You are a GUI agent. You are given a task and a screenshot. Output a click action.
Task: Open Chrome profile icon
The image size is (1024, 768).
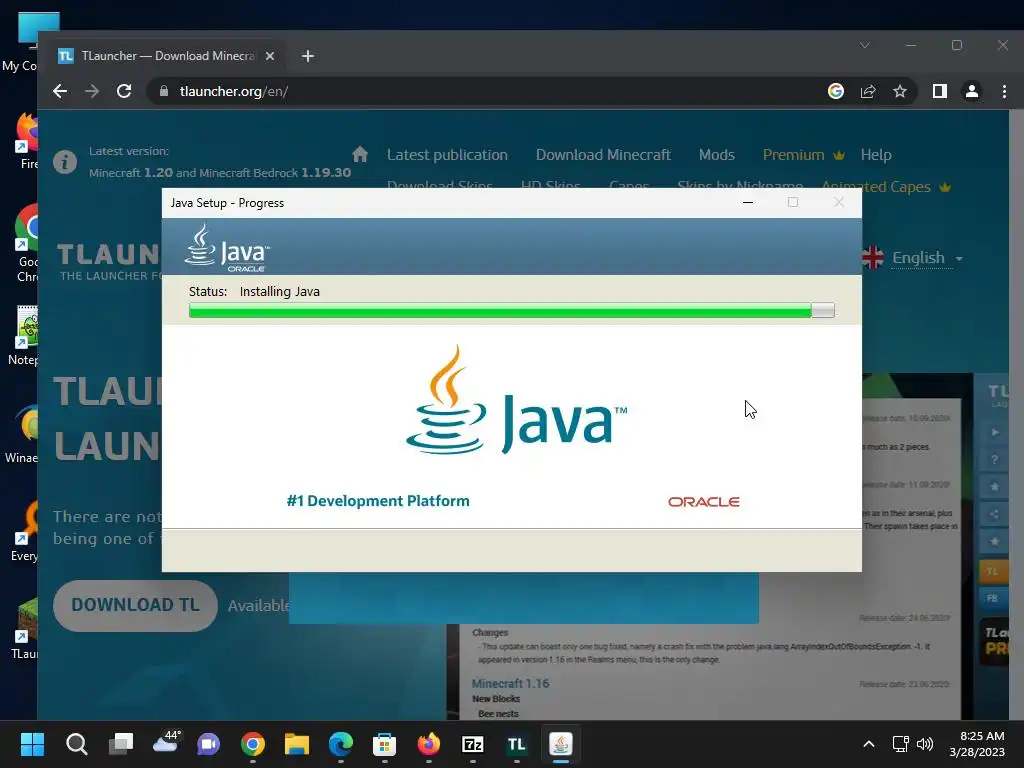[x=972, y=91]
